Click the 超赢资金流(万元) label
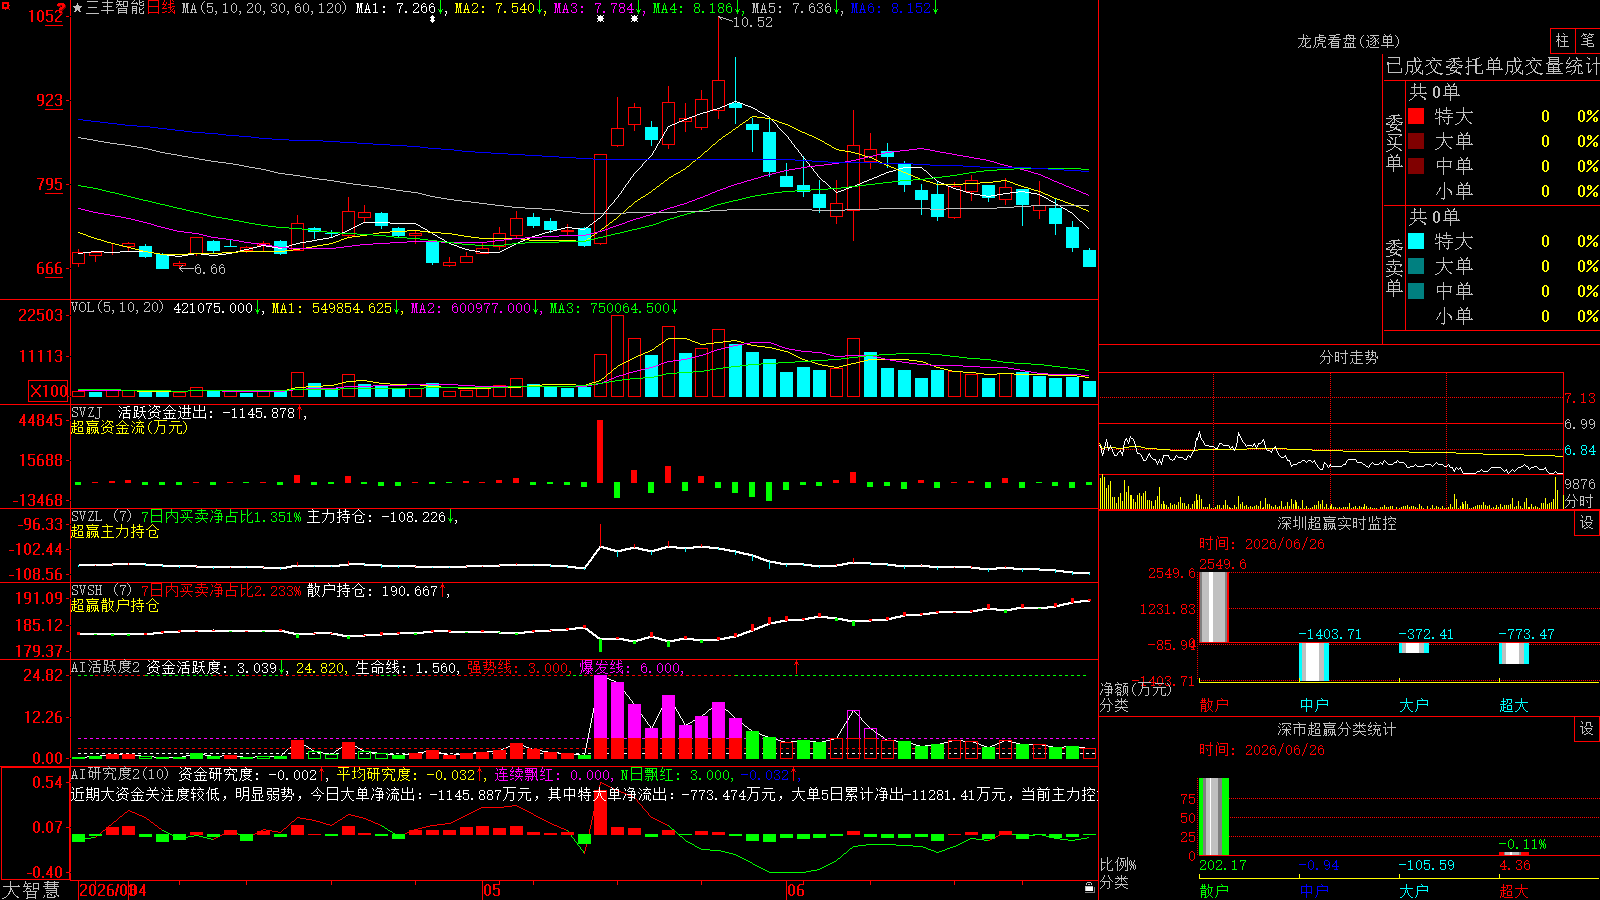1600x900 pixels. 129,427
